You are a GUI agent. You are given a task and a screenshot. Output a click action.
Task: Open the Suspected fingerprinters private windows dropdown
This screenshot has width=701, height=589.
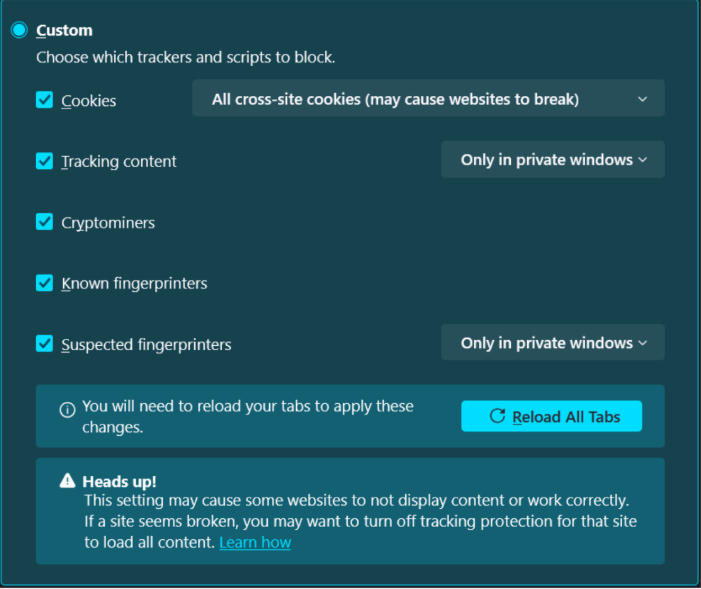coord(553,343)
